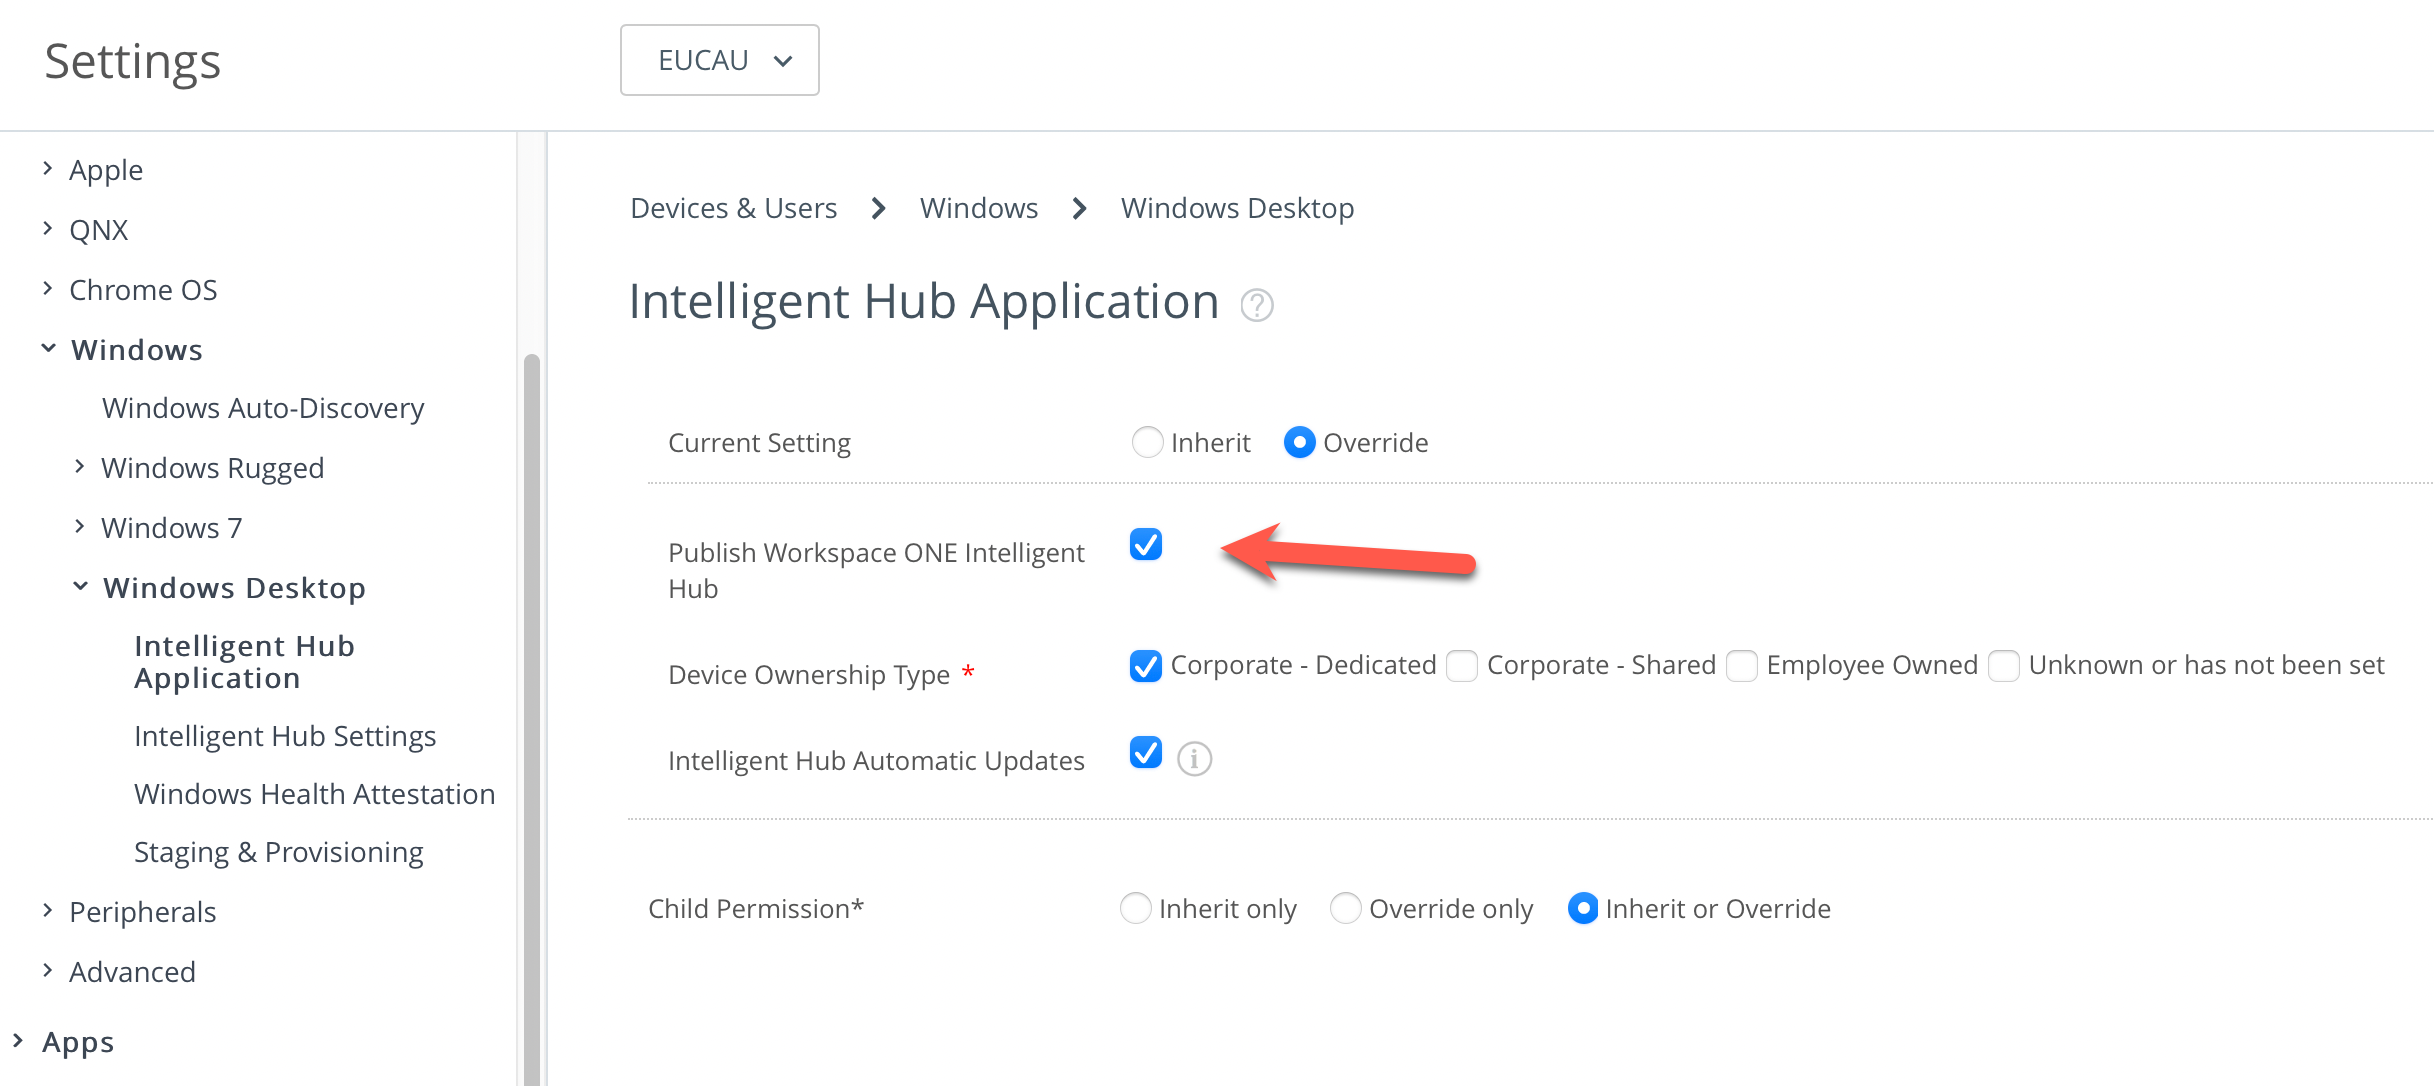Viewport: 2434px width, 1086px height.
Task: Click the help icon beside Intelligent Hub Application
Action: pyautogui.click(x=1256, y=305)
